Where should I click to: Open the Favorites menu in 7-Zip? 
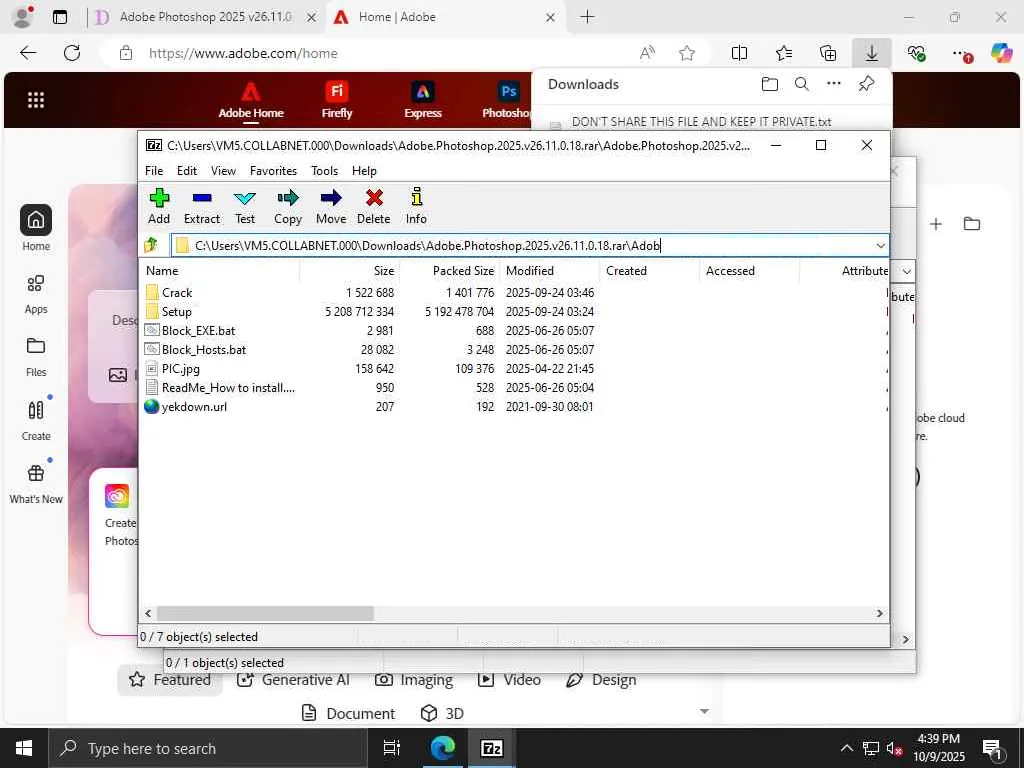(x=273, y=170)
